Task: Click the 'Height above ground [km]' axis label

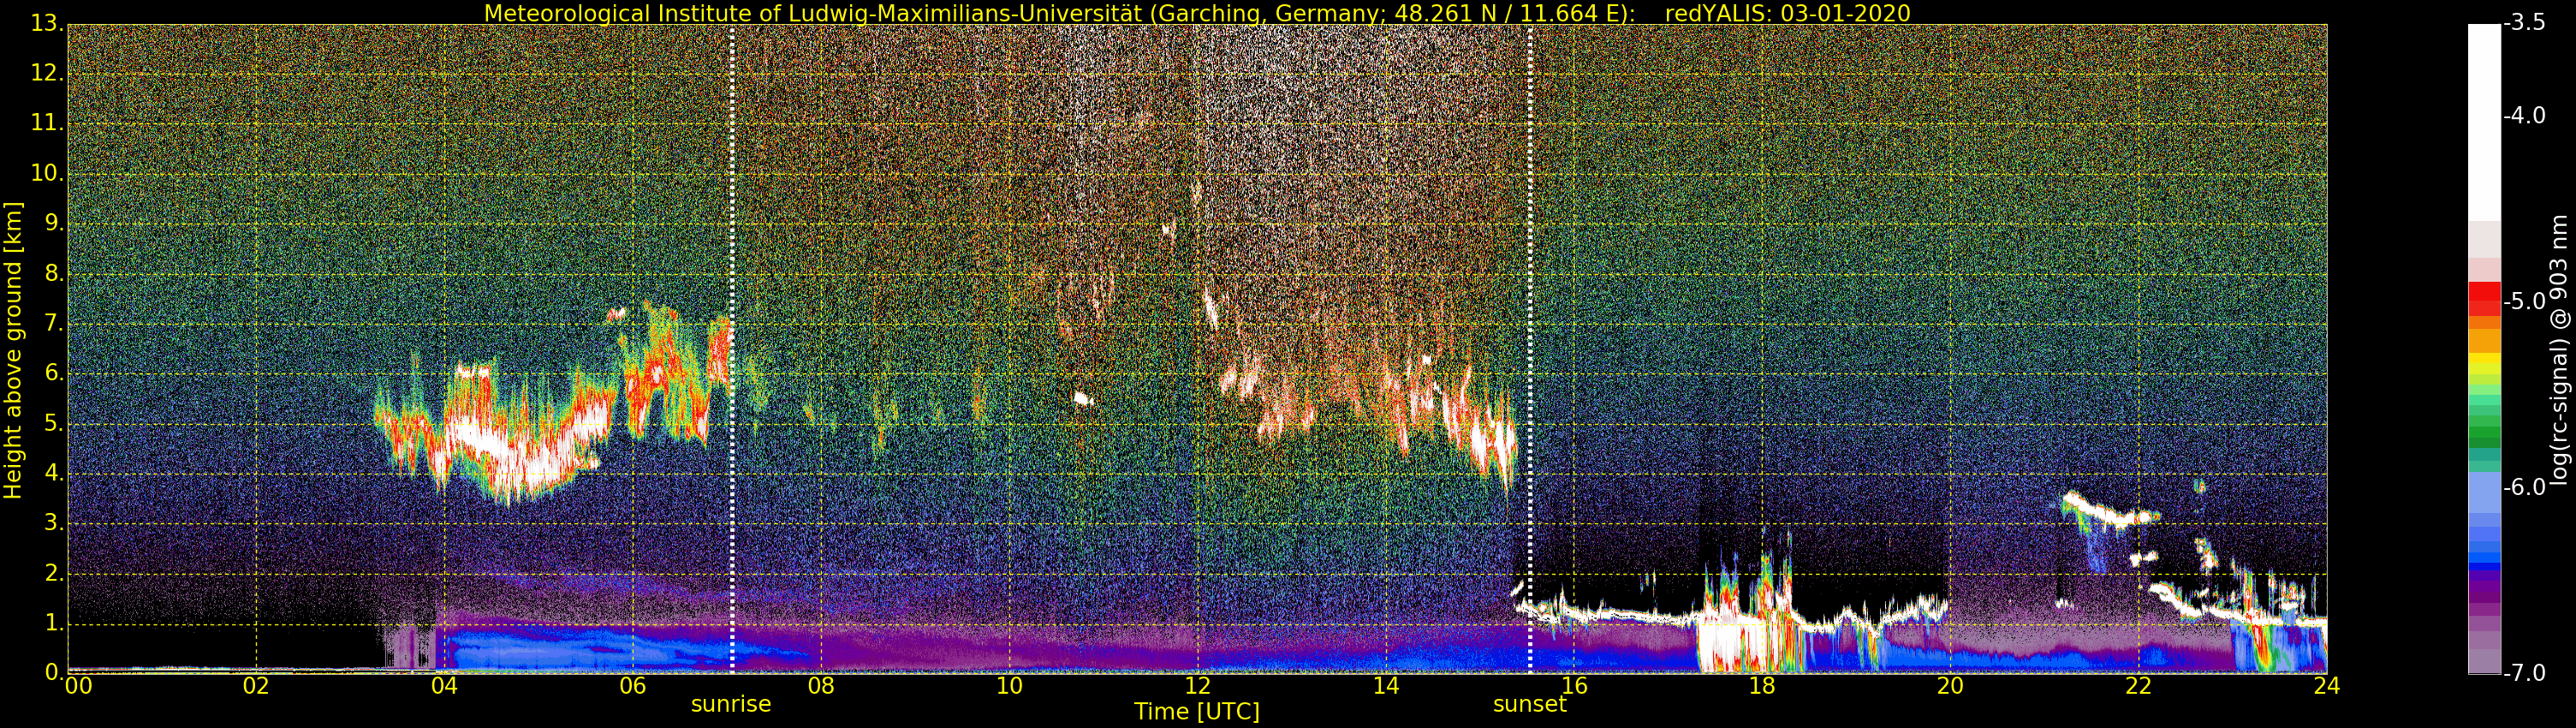Action: (x=13, y=350)
